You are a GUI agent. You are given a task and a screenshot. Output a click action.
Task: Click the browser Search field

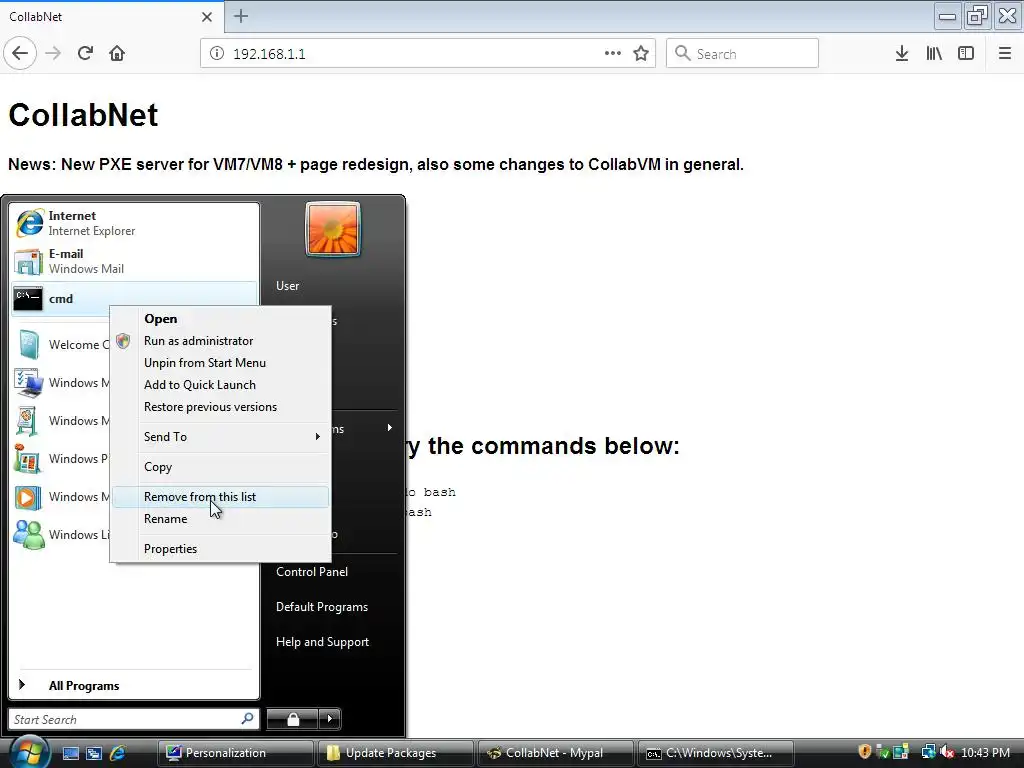[742, 54]
